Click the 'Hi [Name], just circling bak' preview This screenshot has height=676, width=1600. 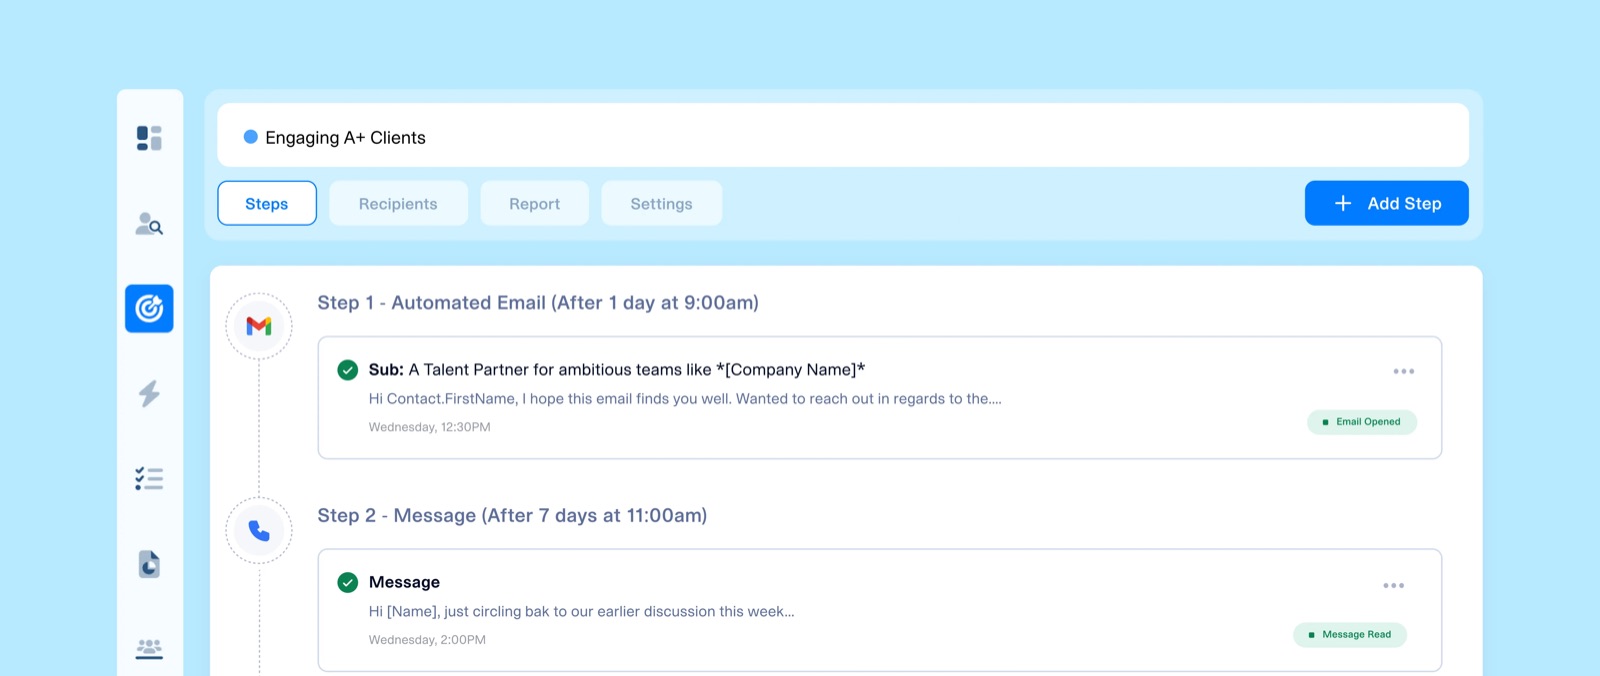point(581,612)
